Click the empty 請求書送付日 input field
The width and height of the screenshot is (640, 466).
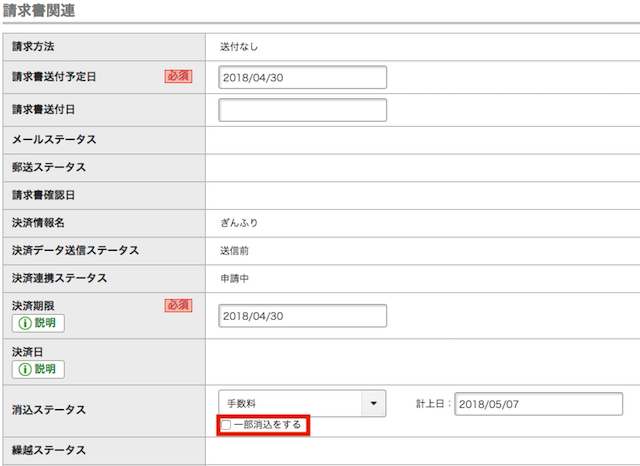pos(302,110)
